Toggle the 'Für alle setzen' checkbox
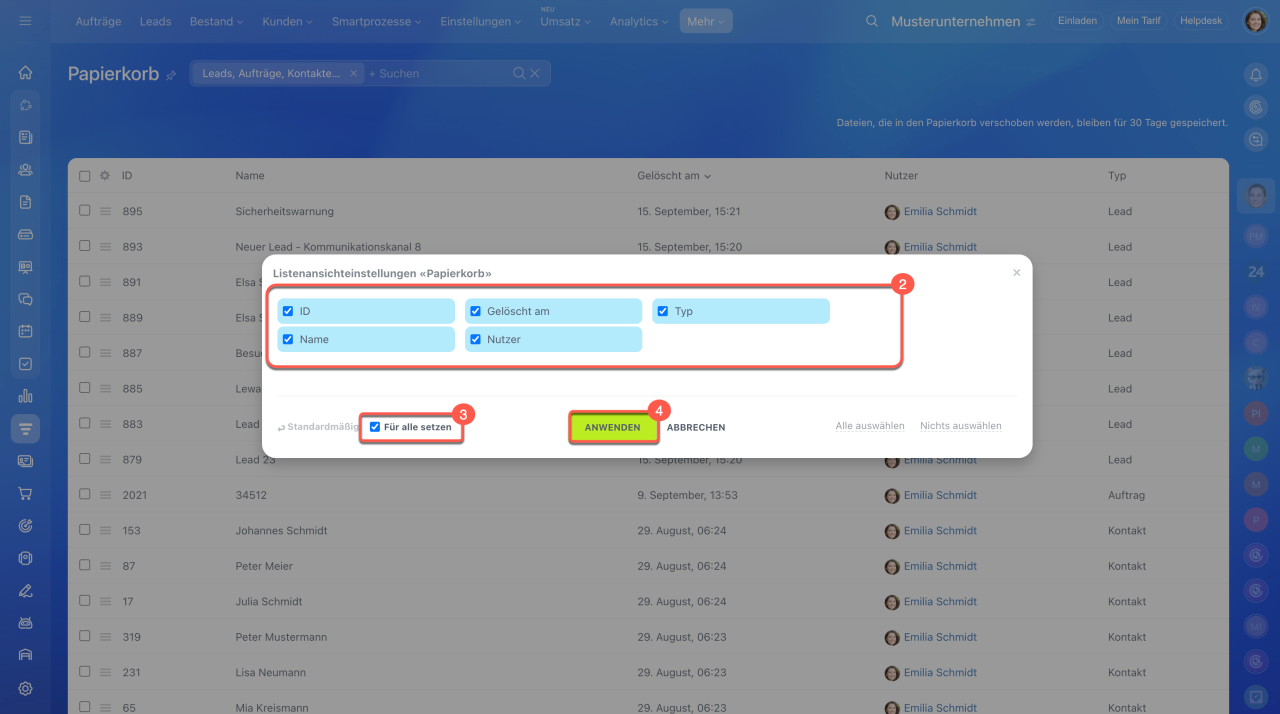The width and height of the screenshot is (1280, 714). coord(375,427)
